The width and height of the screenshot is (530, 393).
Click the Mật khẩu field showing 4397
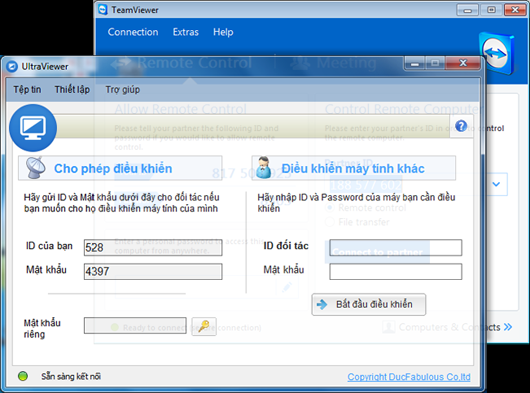pyautogui.click(x=153, y=272)
